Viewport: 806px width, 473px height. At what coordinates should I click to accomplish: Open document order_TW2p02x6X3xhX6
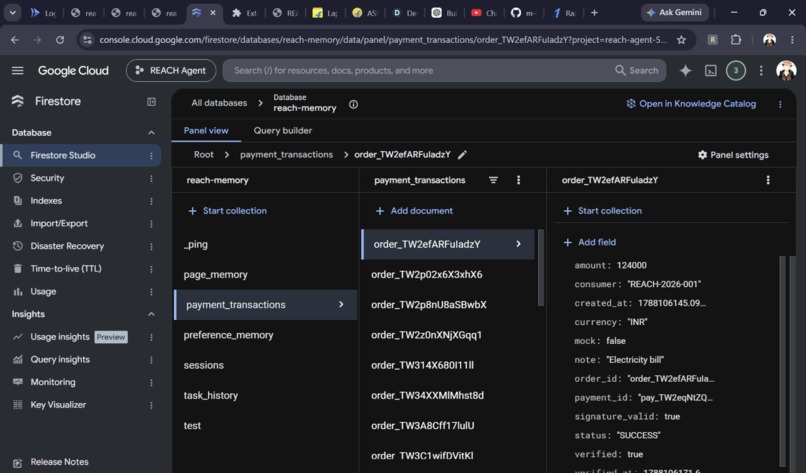click(427, 274)
